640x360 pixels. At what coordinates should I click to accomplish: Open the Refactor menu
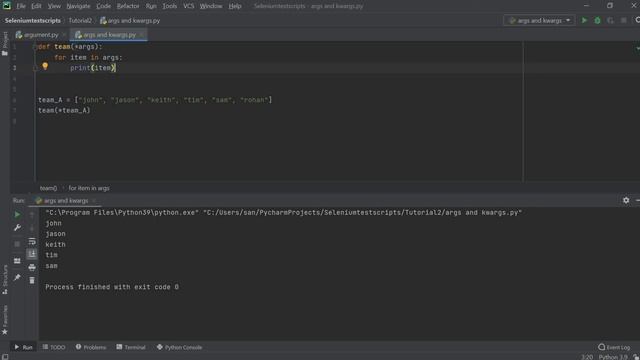click(x=128, y=6)
